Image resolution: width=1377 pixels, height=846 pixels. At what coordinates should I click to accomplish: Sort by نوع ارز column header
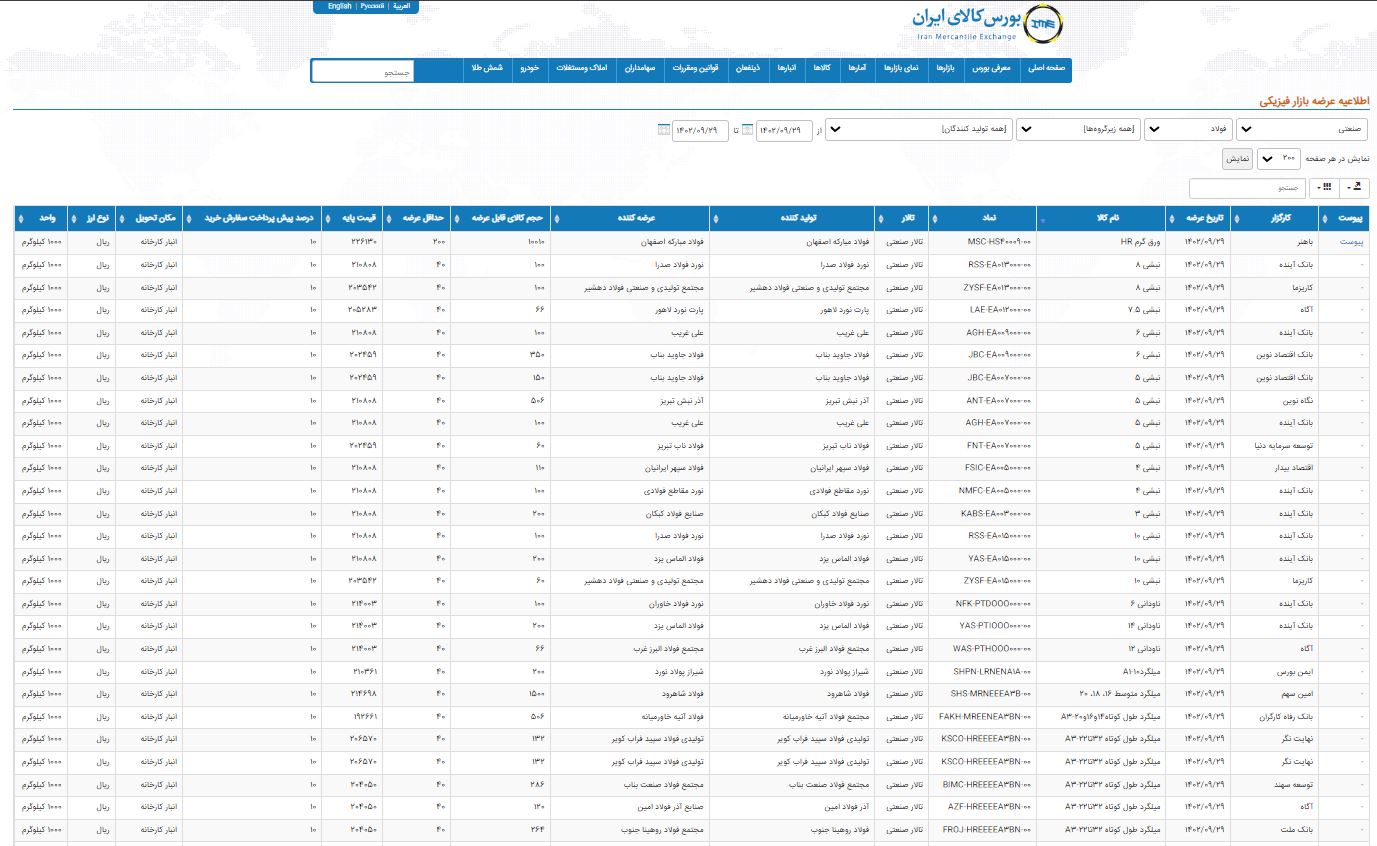tap(92, 218)
